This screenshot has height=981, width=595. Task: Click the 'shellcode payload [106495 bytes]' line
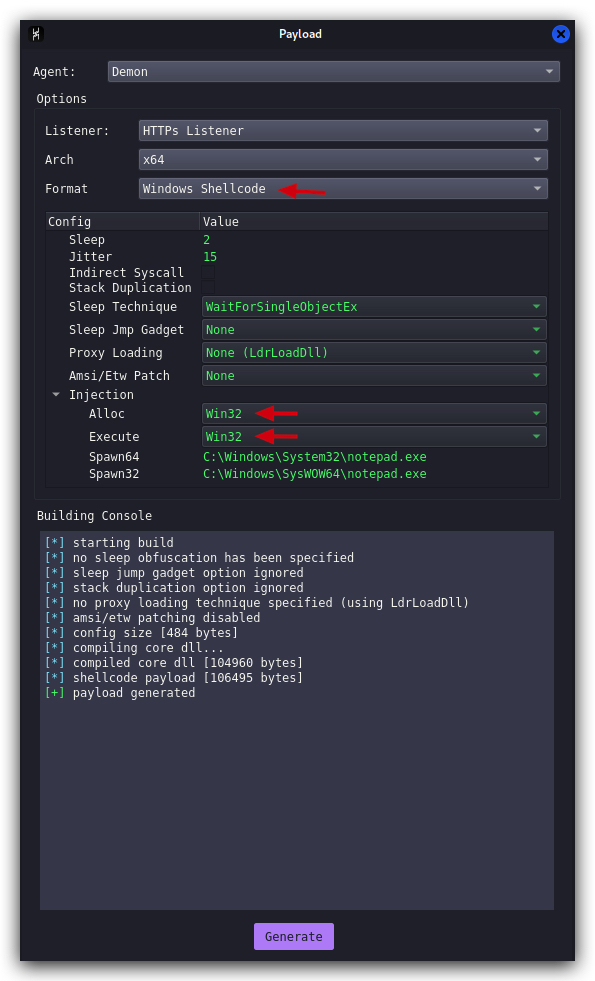[x=174, y=678]
